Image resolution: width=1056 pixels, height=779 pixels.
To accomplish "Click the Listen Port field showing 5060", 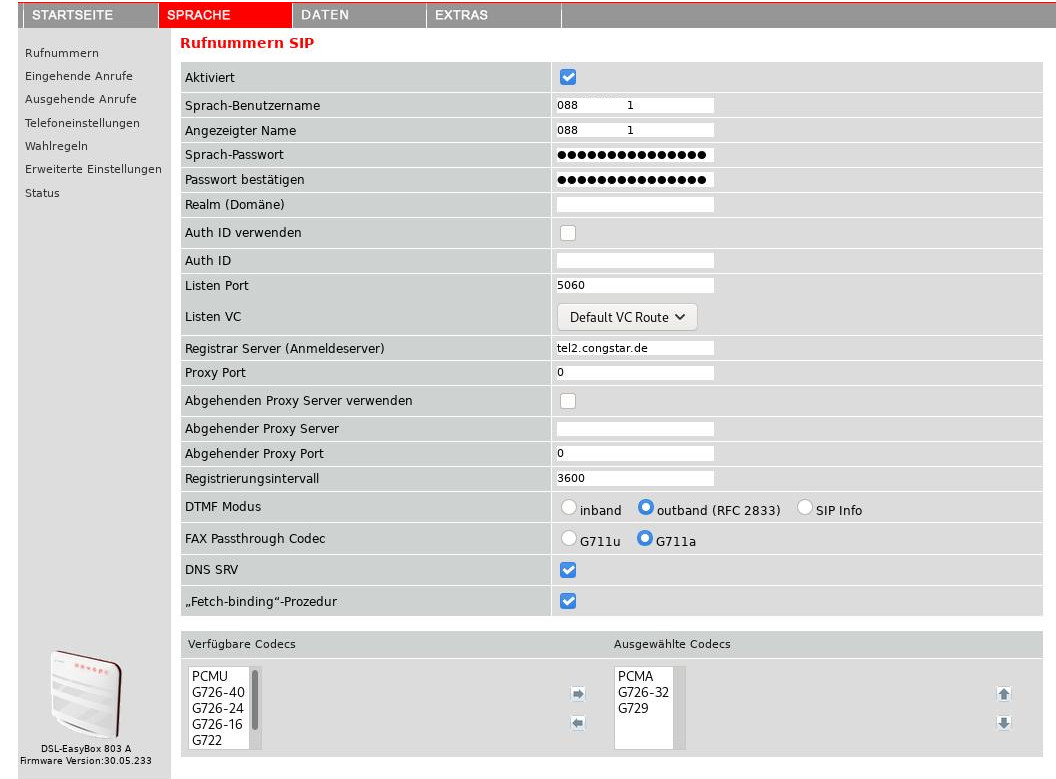I will (x=635, y=285).
